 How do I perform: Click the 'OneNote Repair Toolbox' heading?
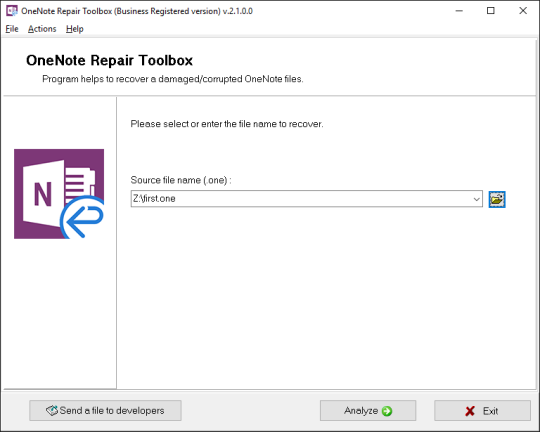[110, 60]
